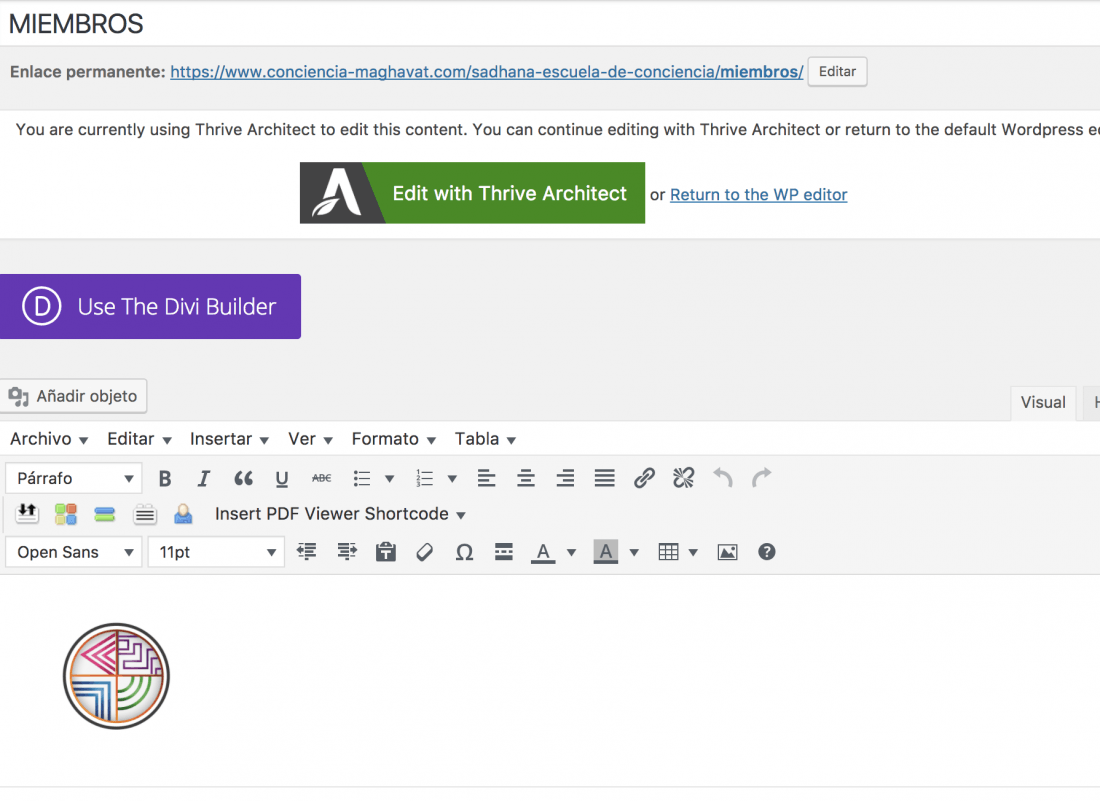Screen dimensions: 1100x801
Task: Align text left
Action: click(486, 478)
